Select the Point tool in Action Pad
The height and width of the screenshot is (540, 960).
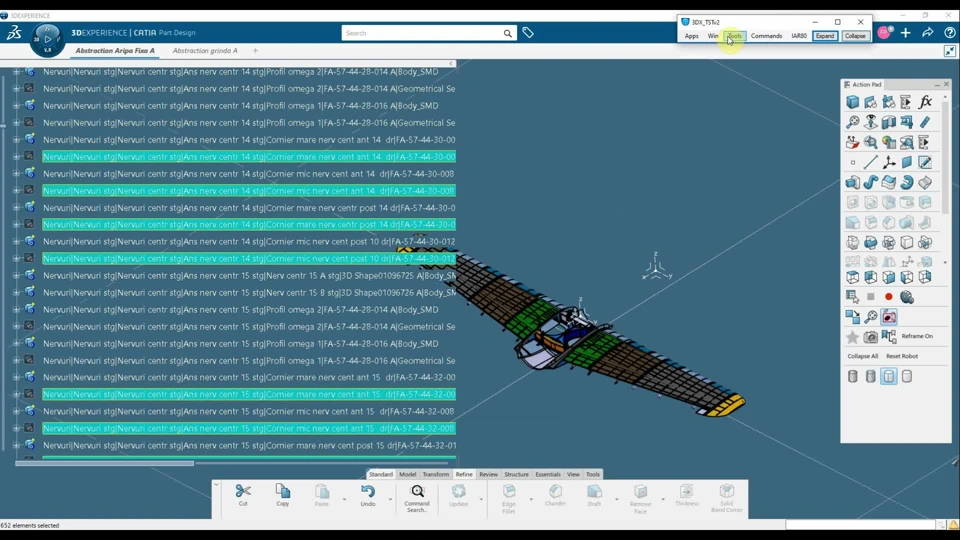point(852,162)
